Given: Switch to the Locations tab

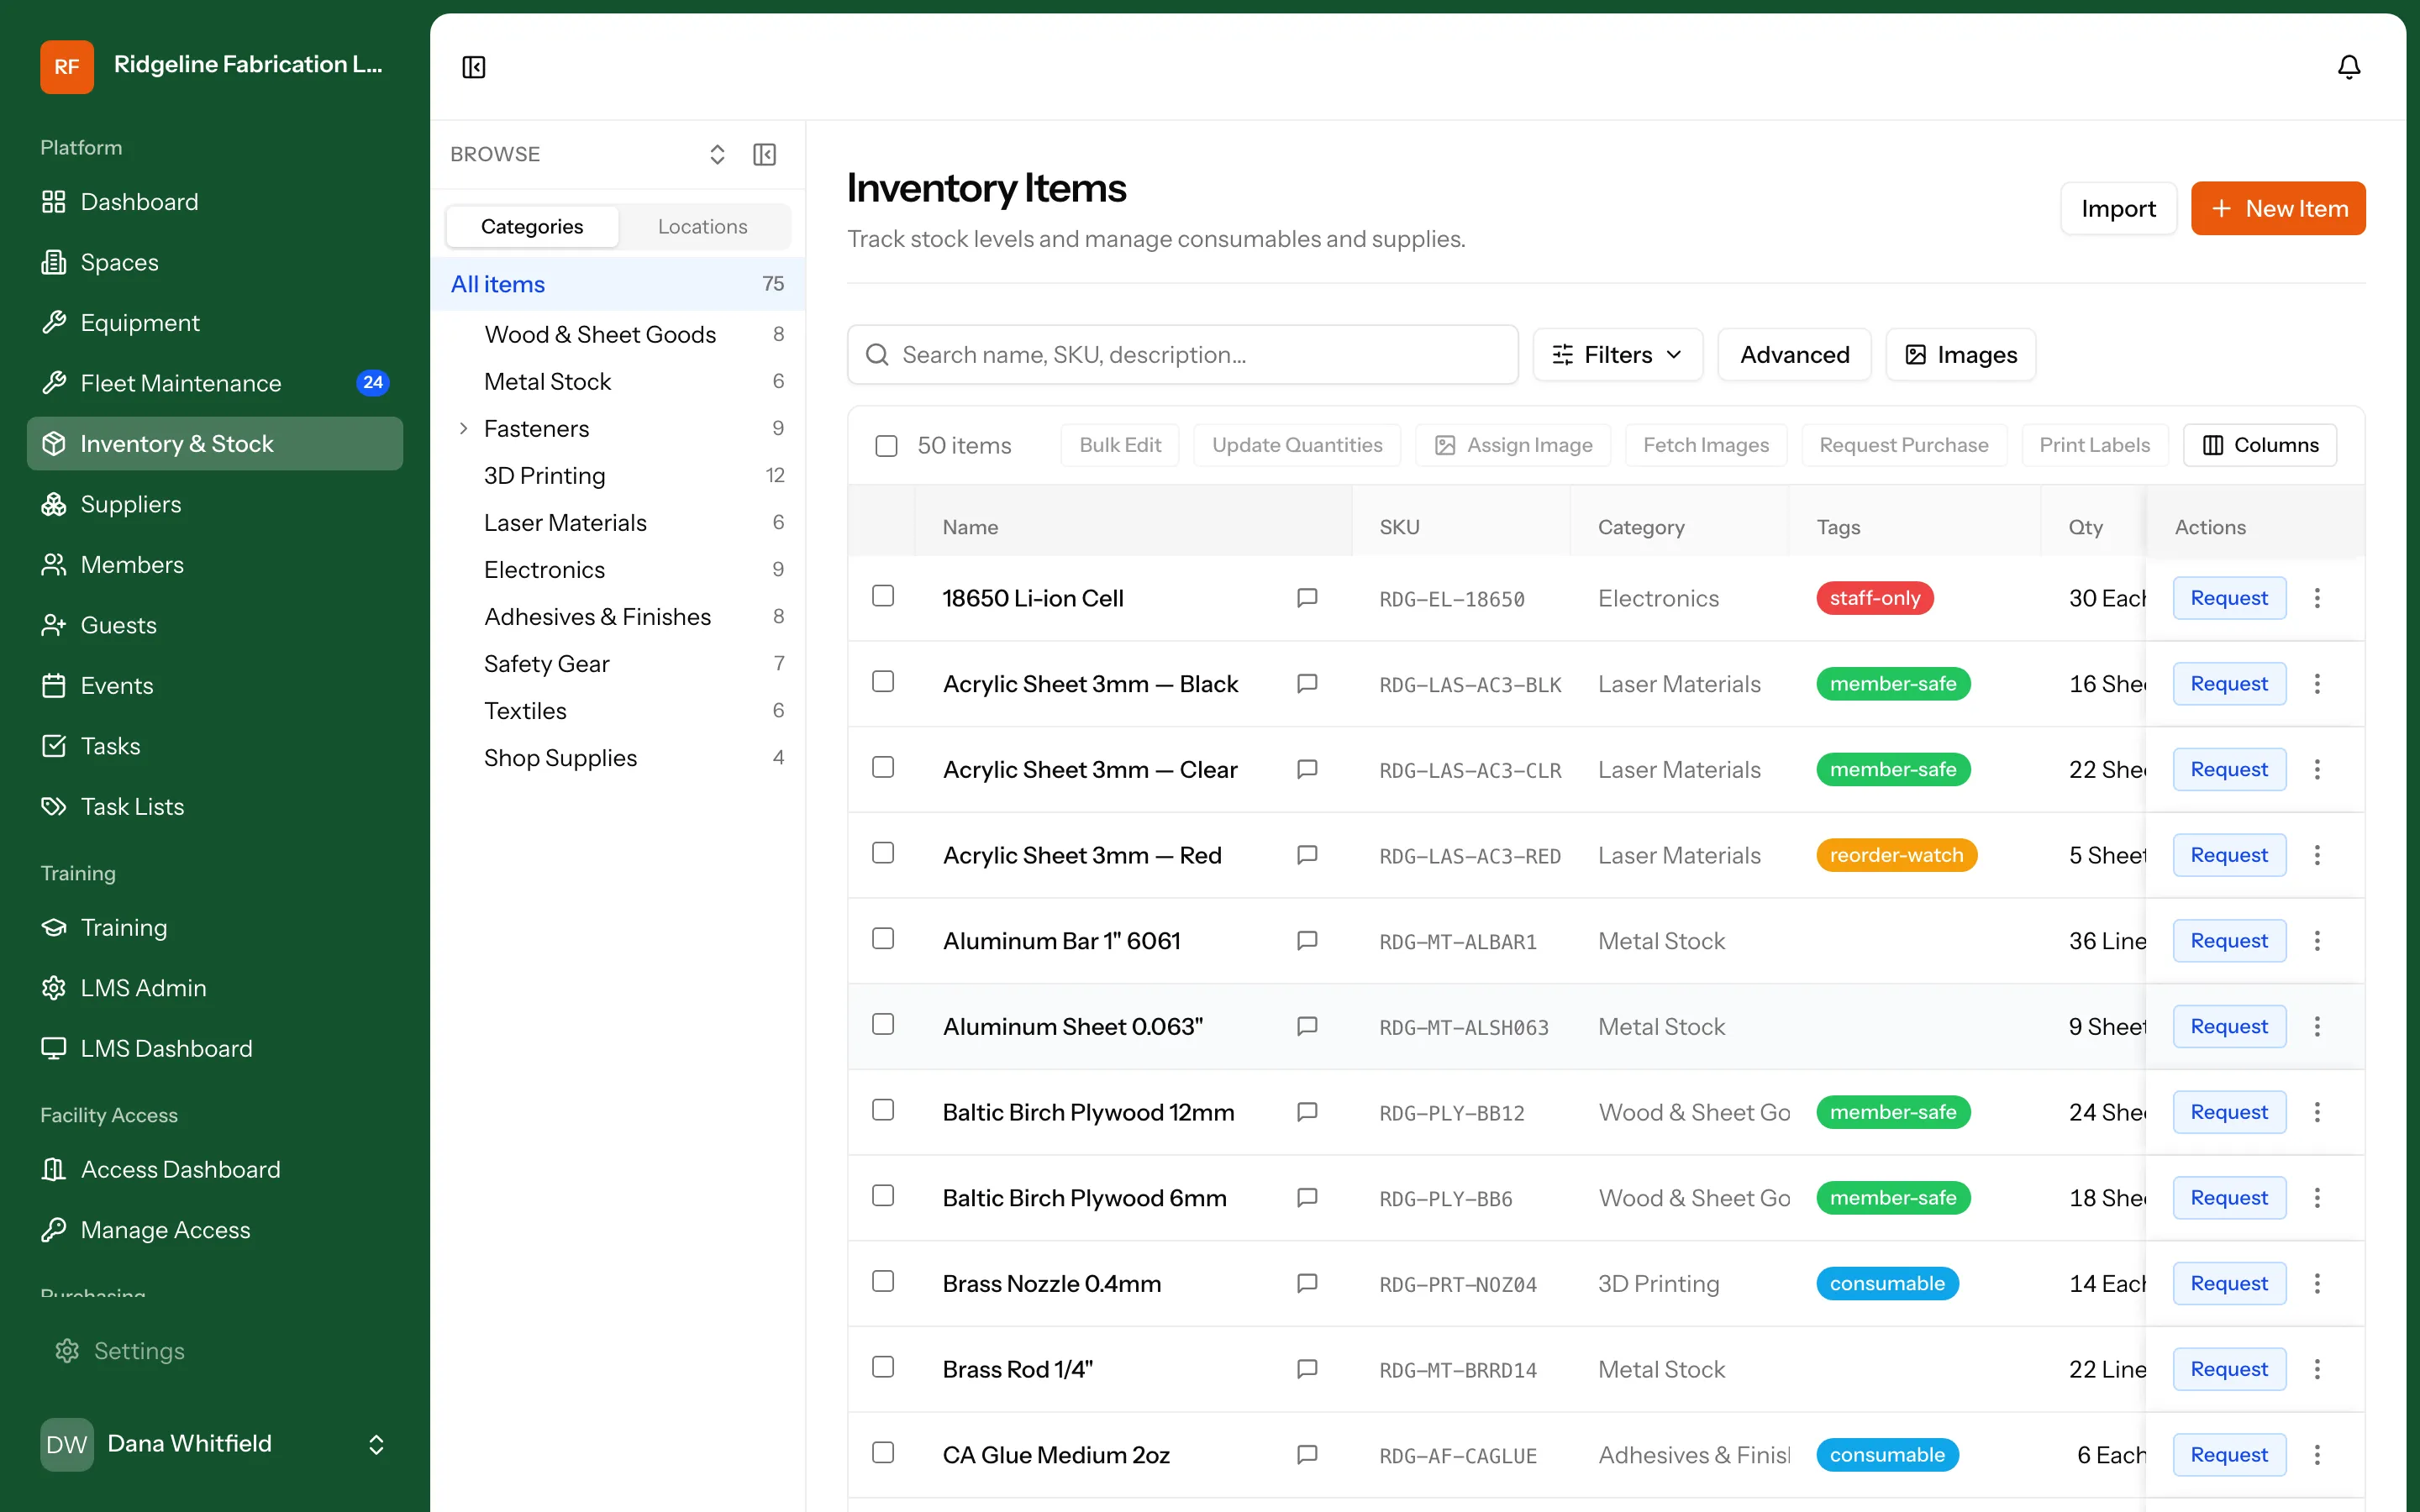Looking at the screenshot, I should point(702,227).
